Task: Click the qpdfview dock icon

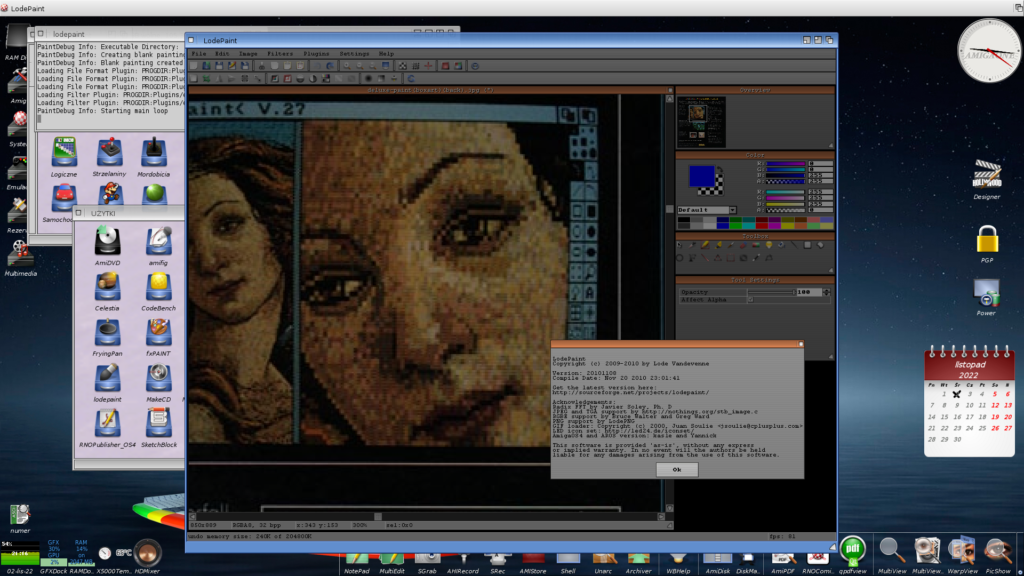Action: coord(852,554)
